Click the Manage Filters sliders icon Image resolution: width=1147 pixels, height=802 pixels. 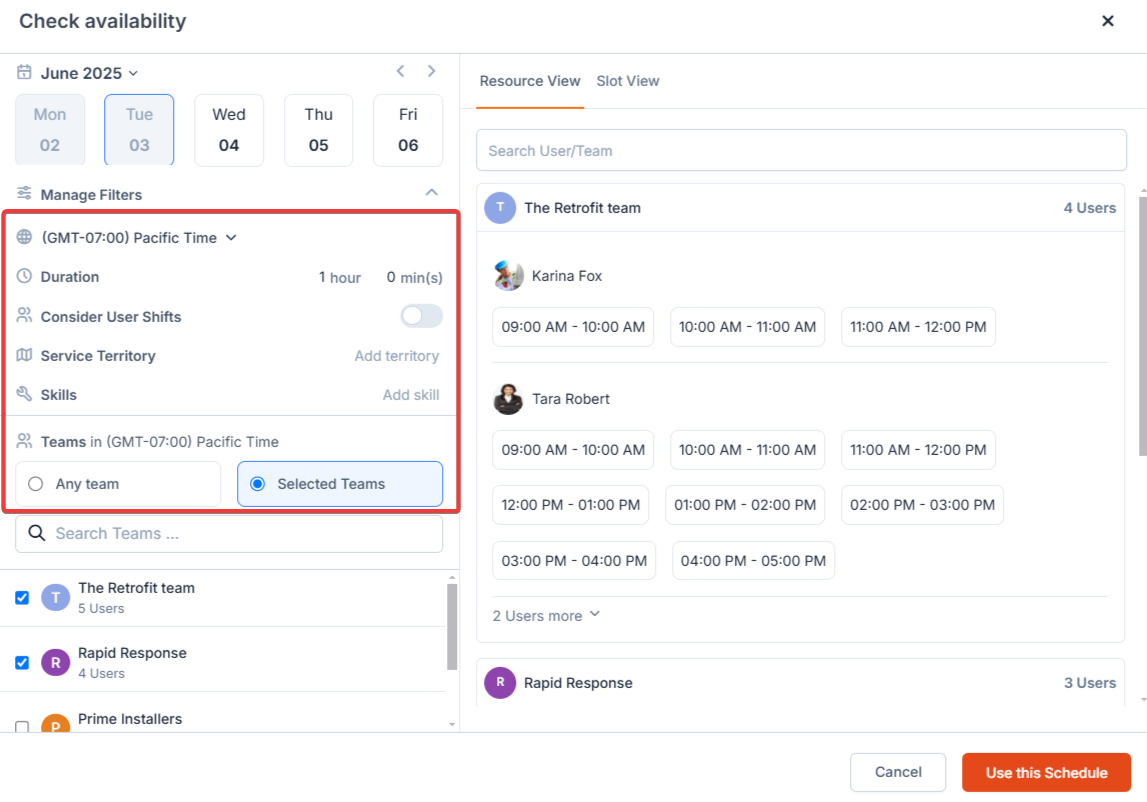(x=24, y=194)
